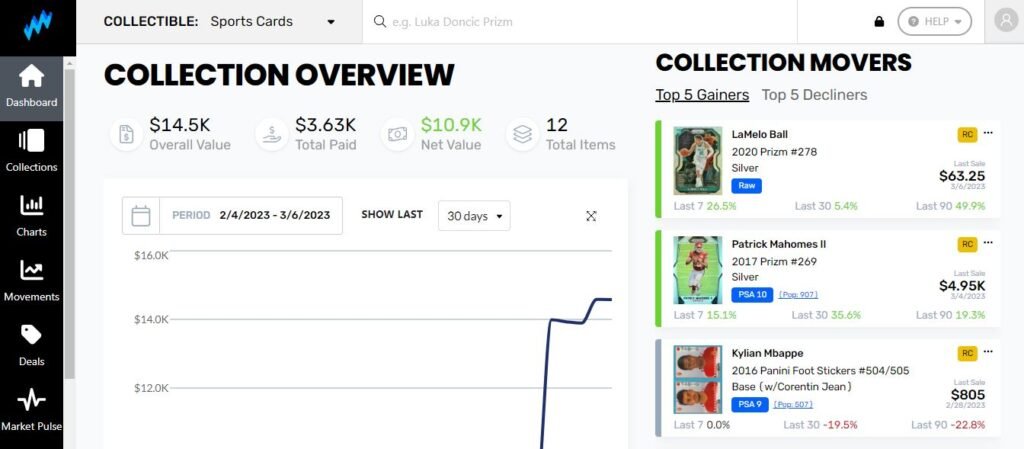Open Patrick Mahomes II card thumbnail
Image resolution: width=1024 pixels, height=449 pixels.
[x=697, y=270]
